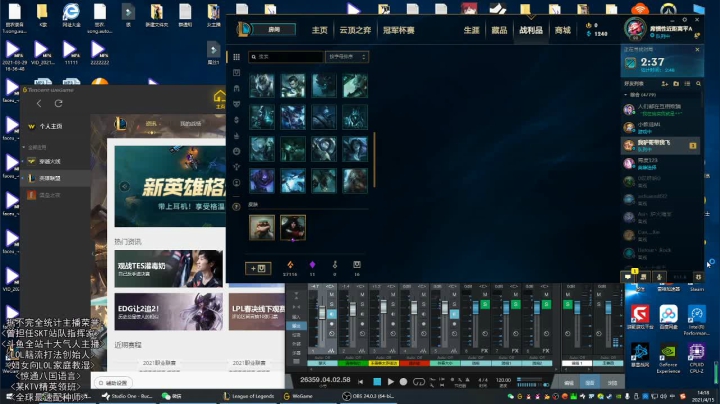Click the channel 2 volume fader
This screenshot has width=720, height=404.
point(353,309)
